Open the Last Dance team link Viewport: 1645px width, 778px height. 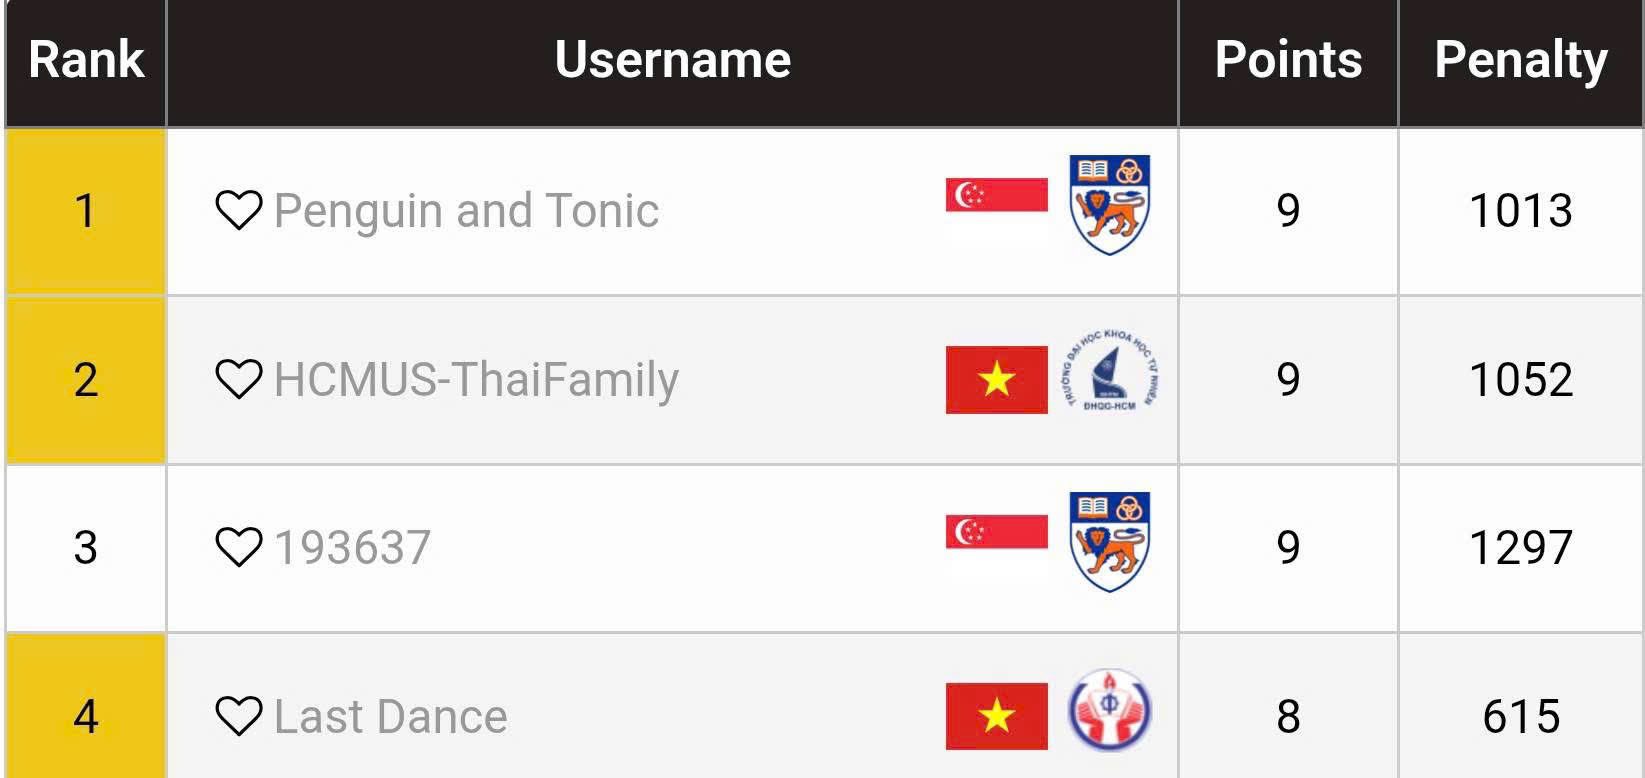pyautogui.click(x=390, y=717)
